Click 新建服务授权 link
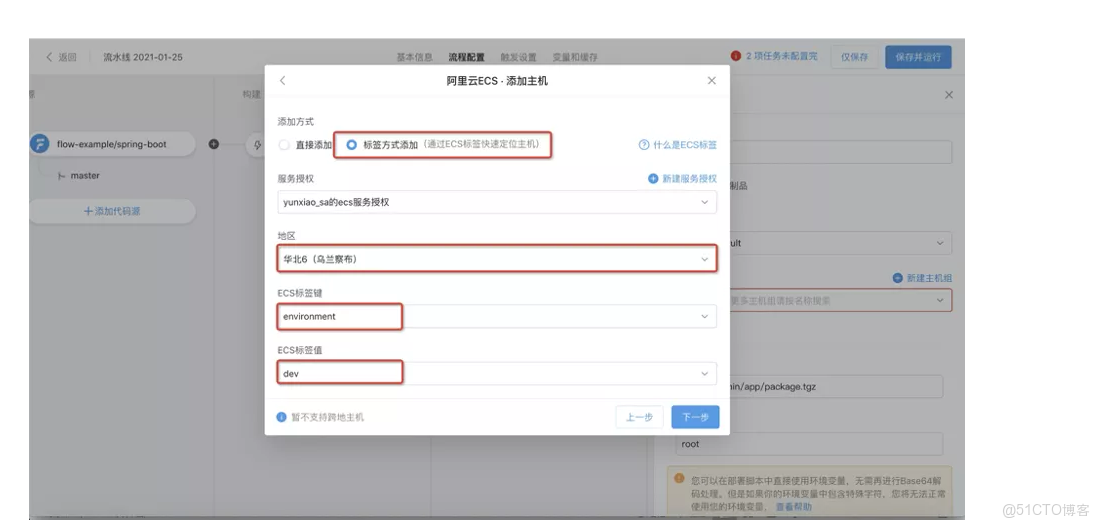The height and width of the screenshot is (527, 1100). (x=690, y=179)
